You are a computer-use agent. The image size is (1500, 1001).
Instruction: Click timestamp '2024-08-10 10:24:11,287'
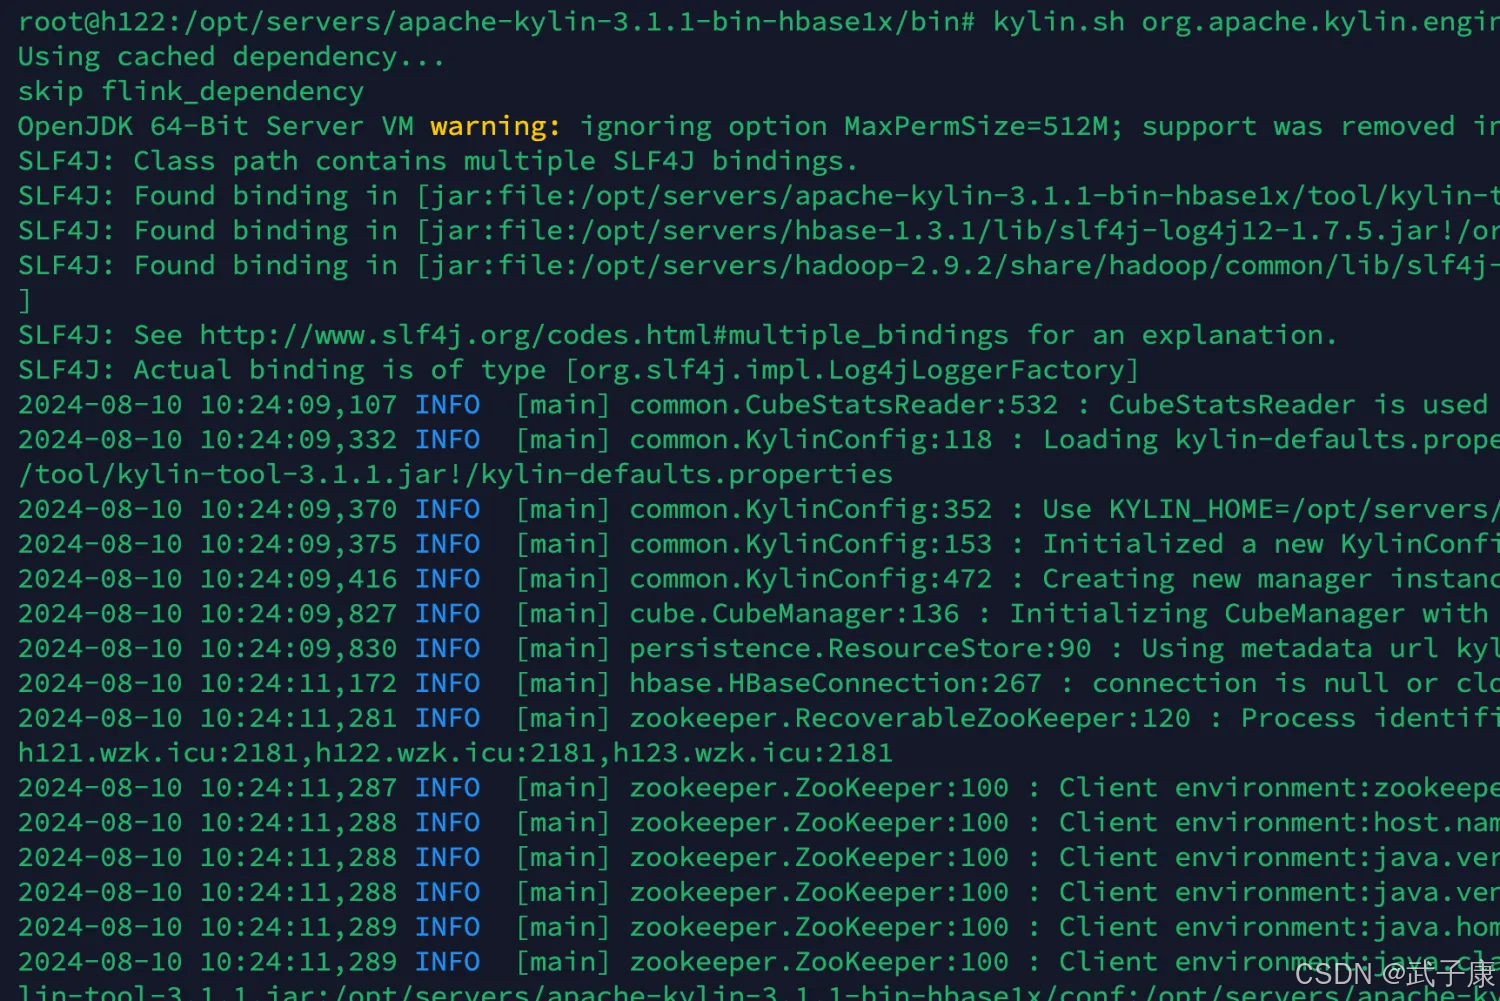(207, 788)
